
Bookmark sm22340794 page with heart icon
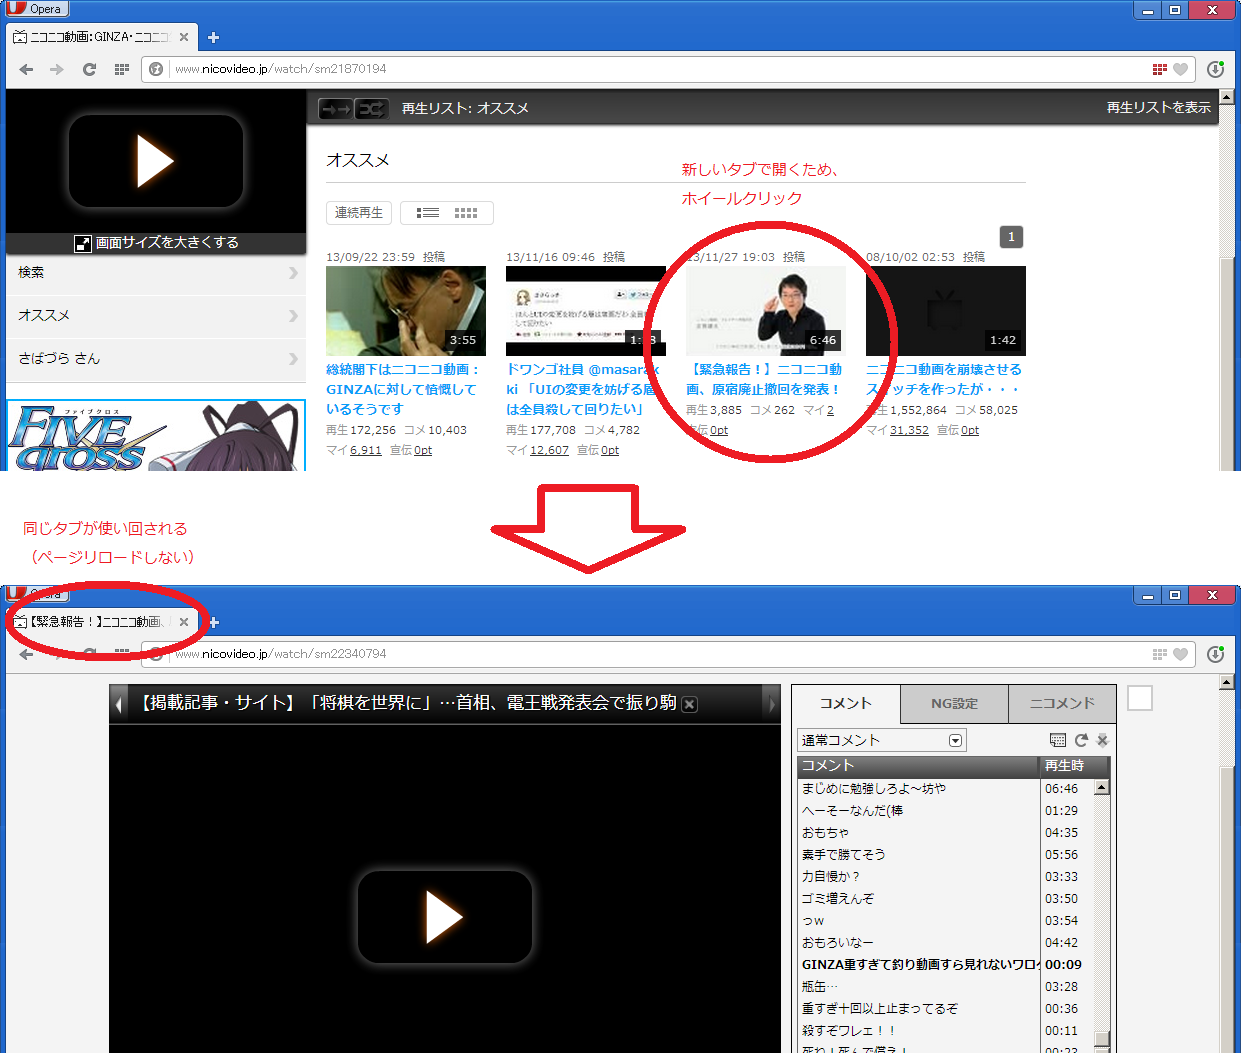pos(1180,654)
